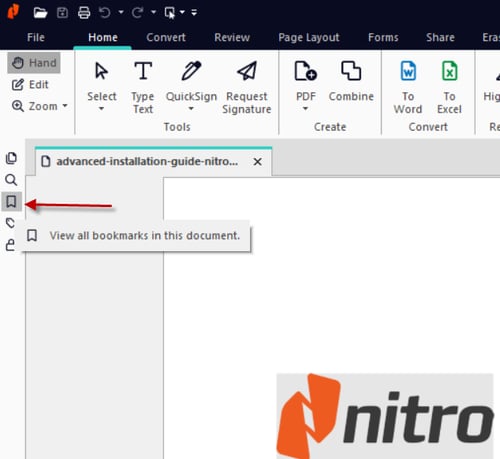Activate the Hand tool
The image size is (500, 459).
(x=34, y=63)
